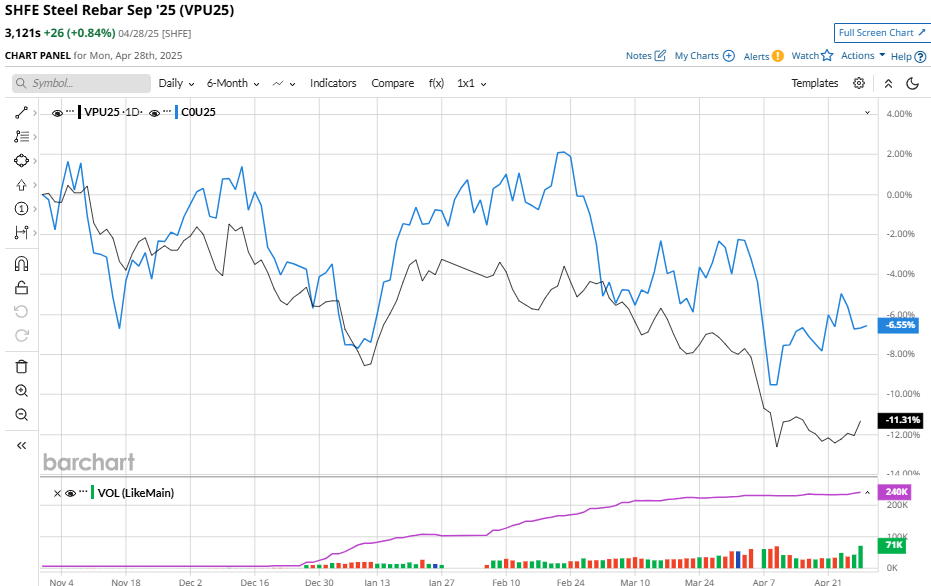
Task: Delete drawings with the trash icon
Action: click(x=21, y=366)
